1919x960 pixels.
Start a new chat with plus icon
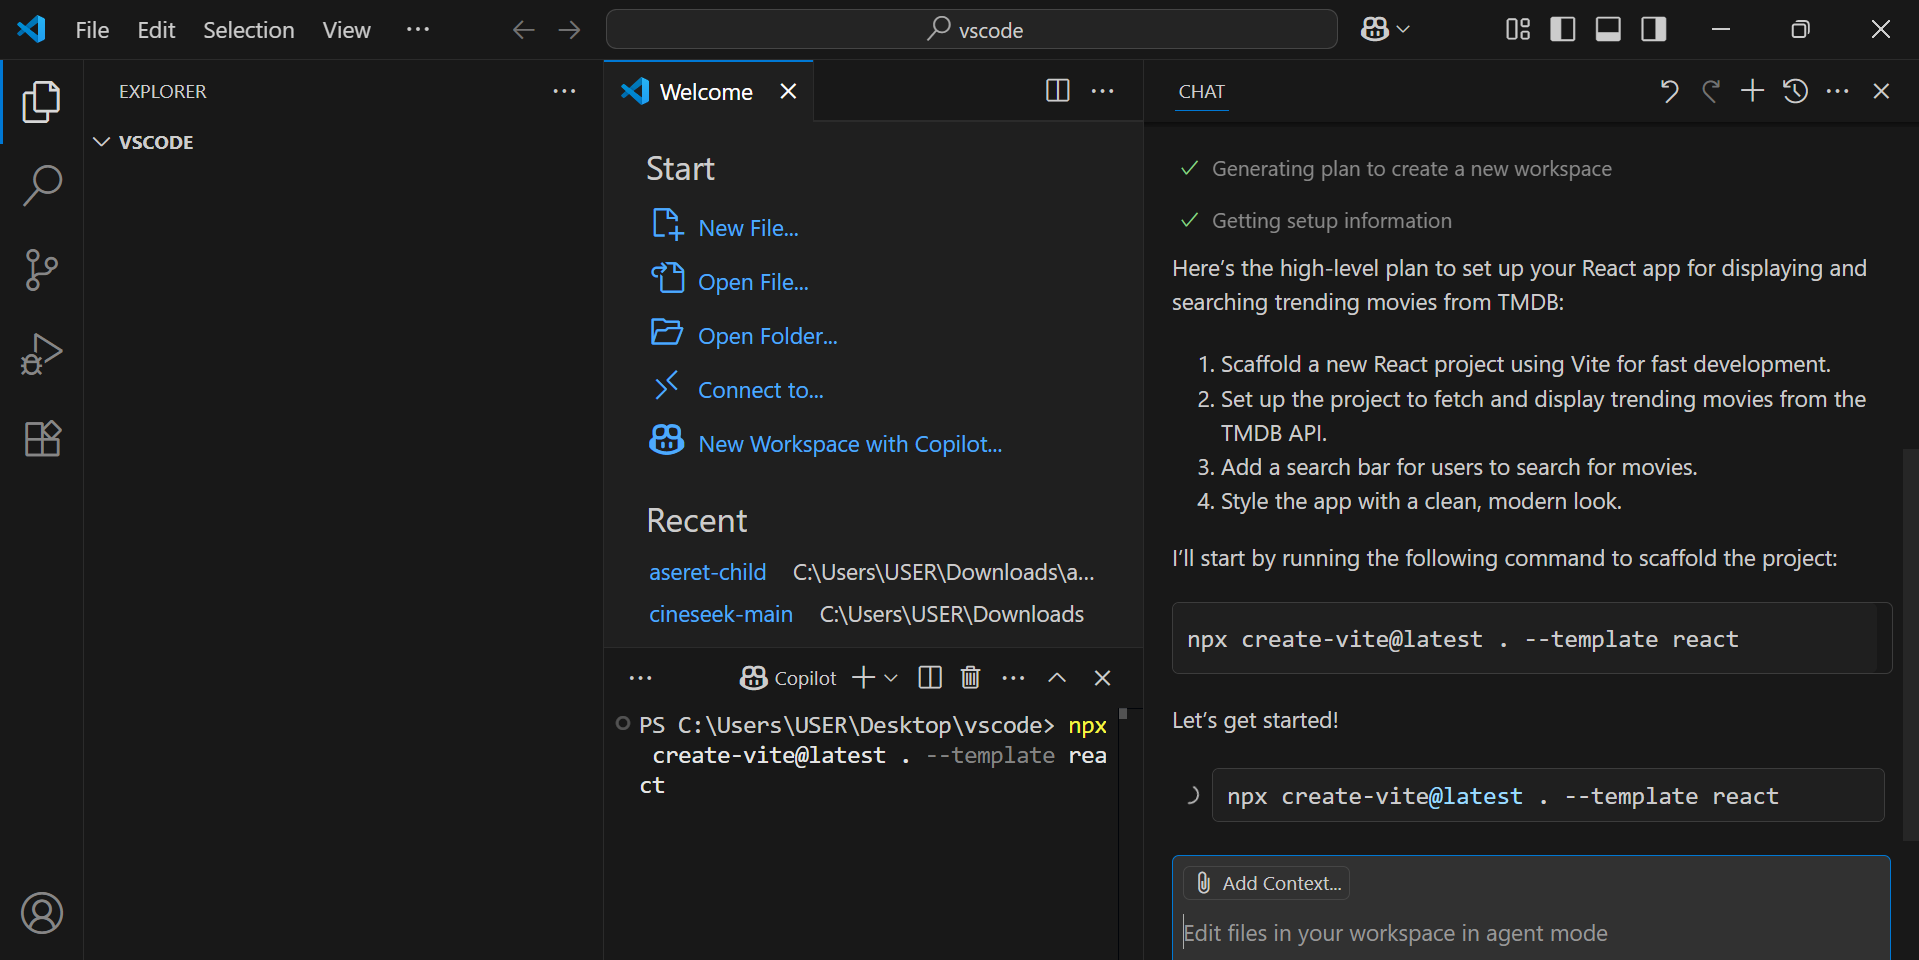(x=1752, y=91)
